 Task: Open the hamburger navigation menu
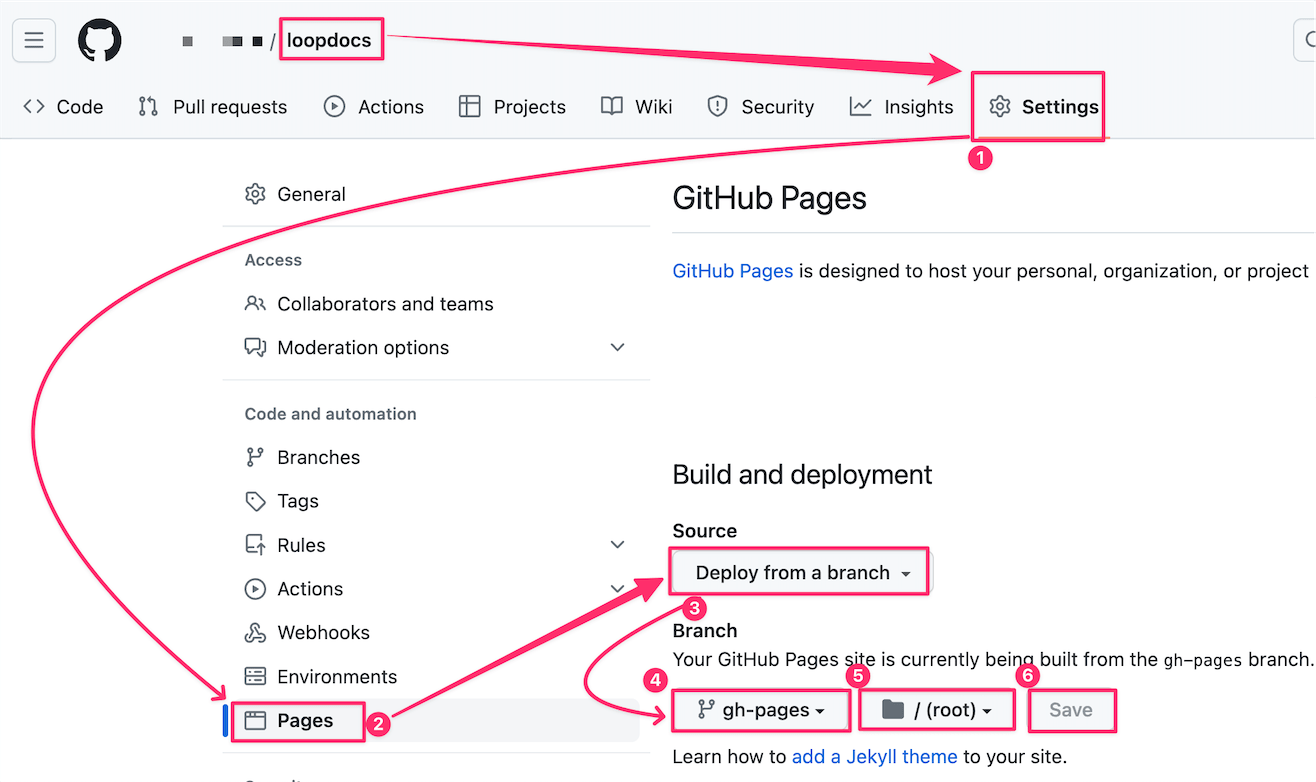(x=33, y=40)
